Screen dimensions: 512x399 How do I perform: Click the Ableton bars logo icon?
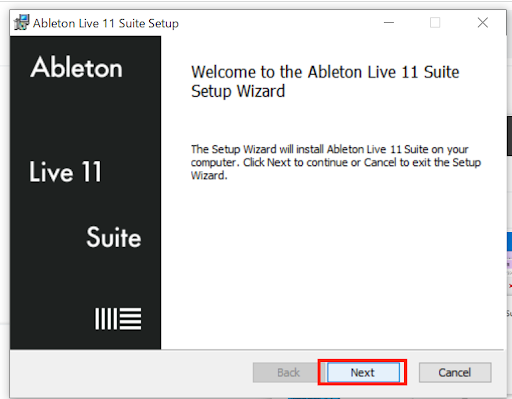tap(118, 319)
